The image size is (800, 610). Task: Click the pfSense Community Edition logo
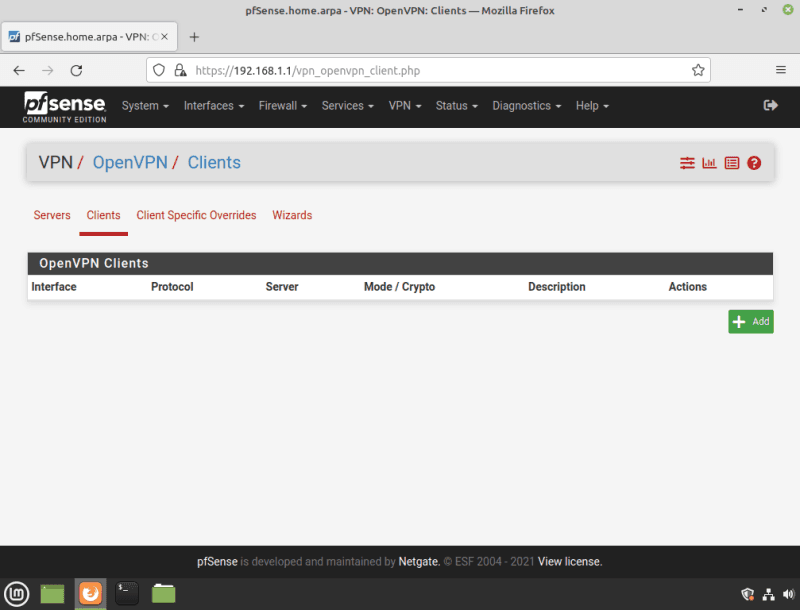tap(64, 106)
